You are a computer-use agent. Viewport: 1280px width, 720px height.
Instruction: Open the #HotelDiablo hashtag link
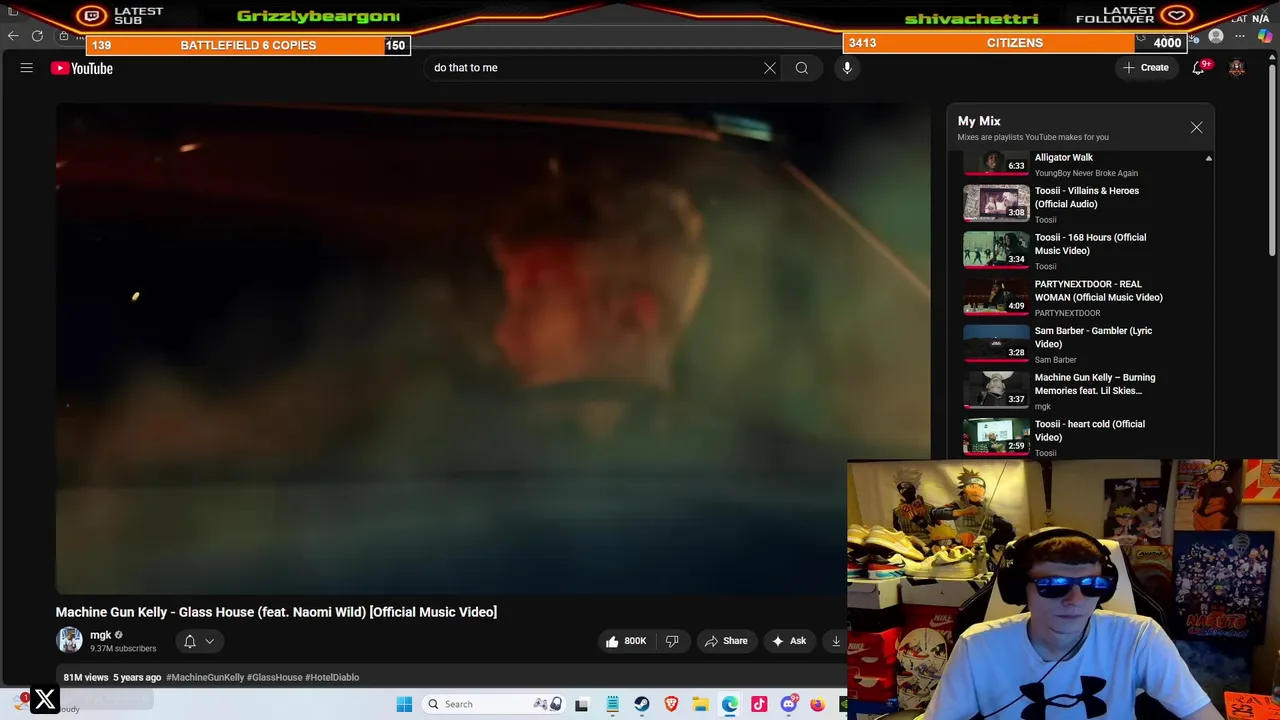tap(332, 677)
